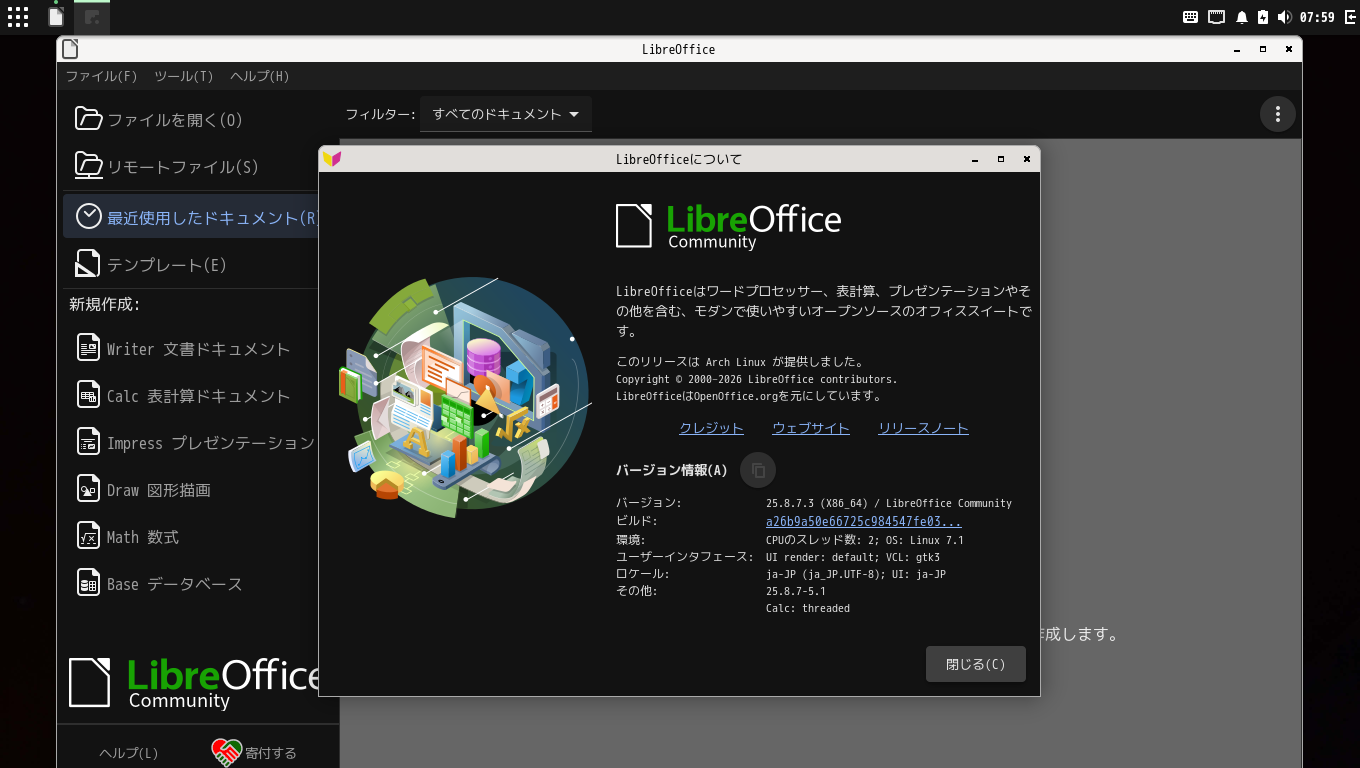
Task: Click the build hash link a26b9a50e66725c984547fe03...
Action: click(864, 521)
